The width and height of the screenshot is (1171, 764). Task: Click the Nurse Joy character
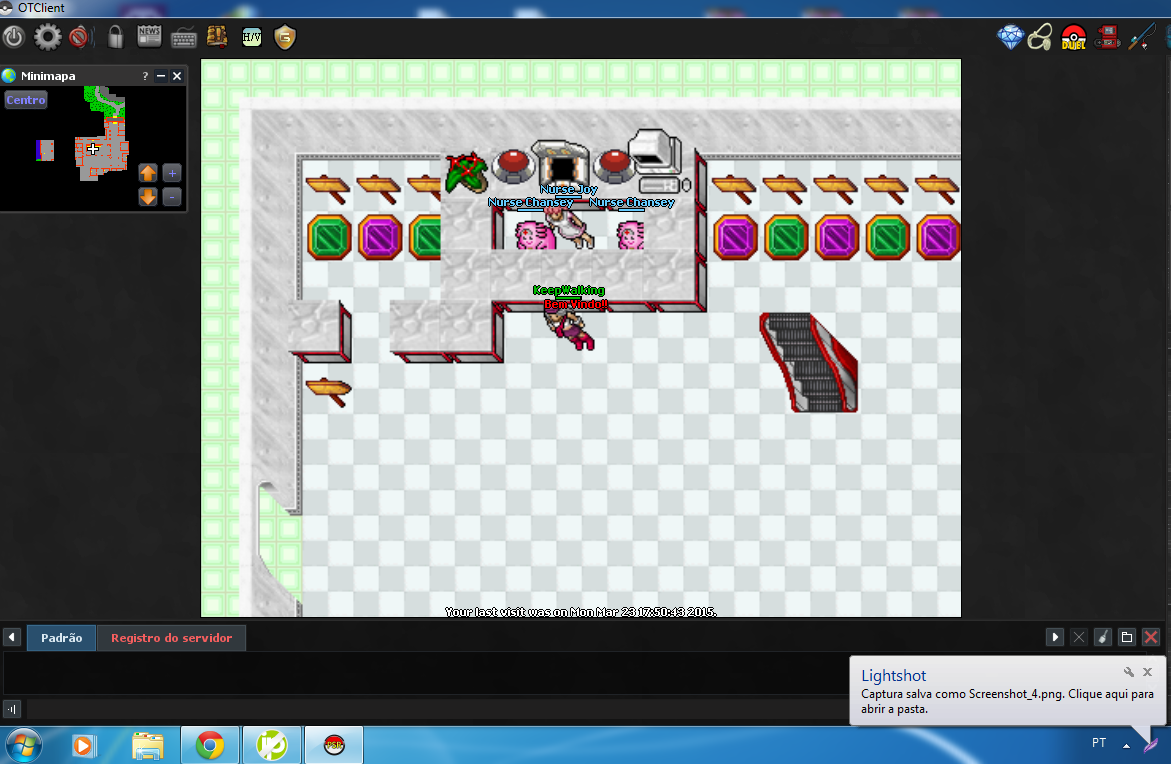(x=571, y=226)
